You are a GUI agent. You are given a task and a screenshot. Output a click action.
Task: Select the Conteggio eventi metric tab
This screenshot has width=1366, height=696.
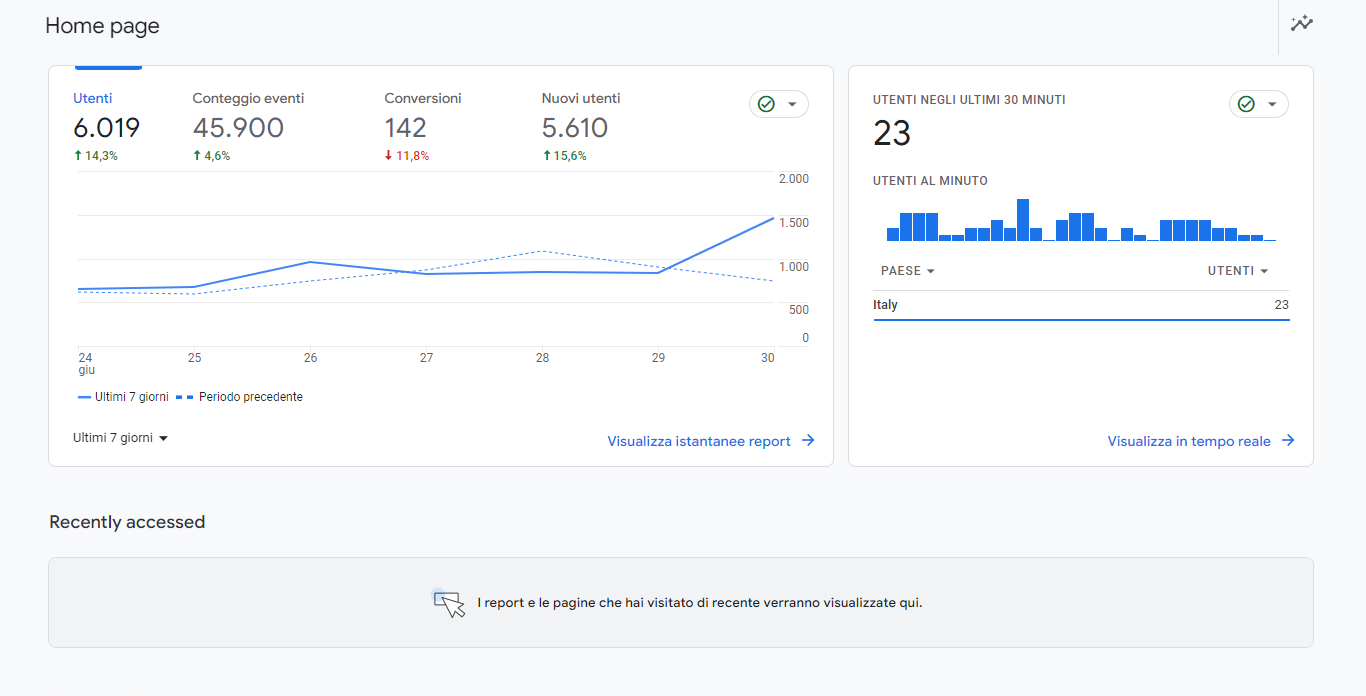(248, 128)
